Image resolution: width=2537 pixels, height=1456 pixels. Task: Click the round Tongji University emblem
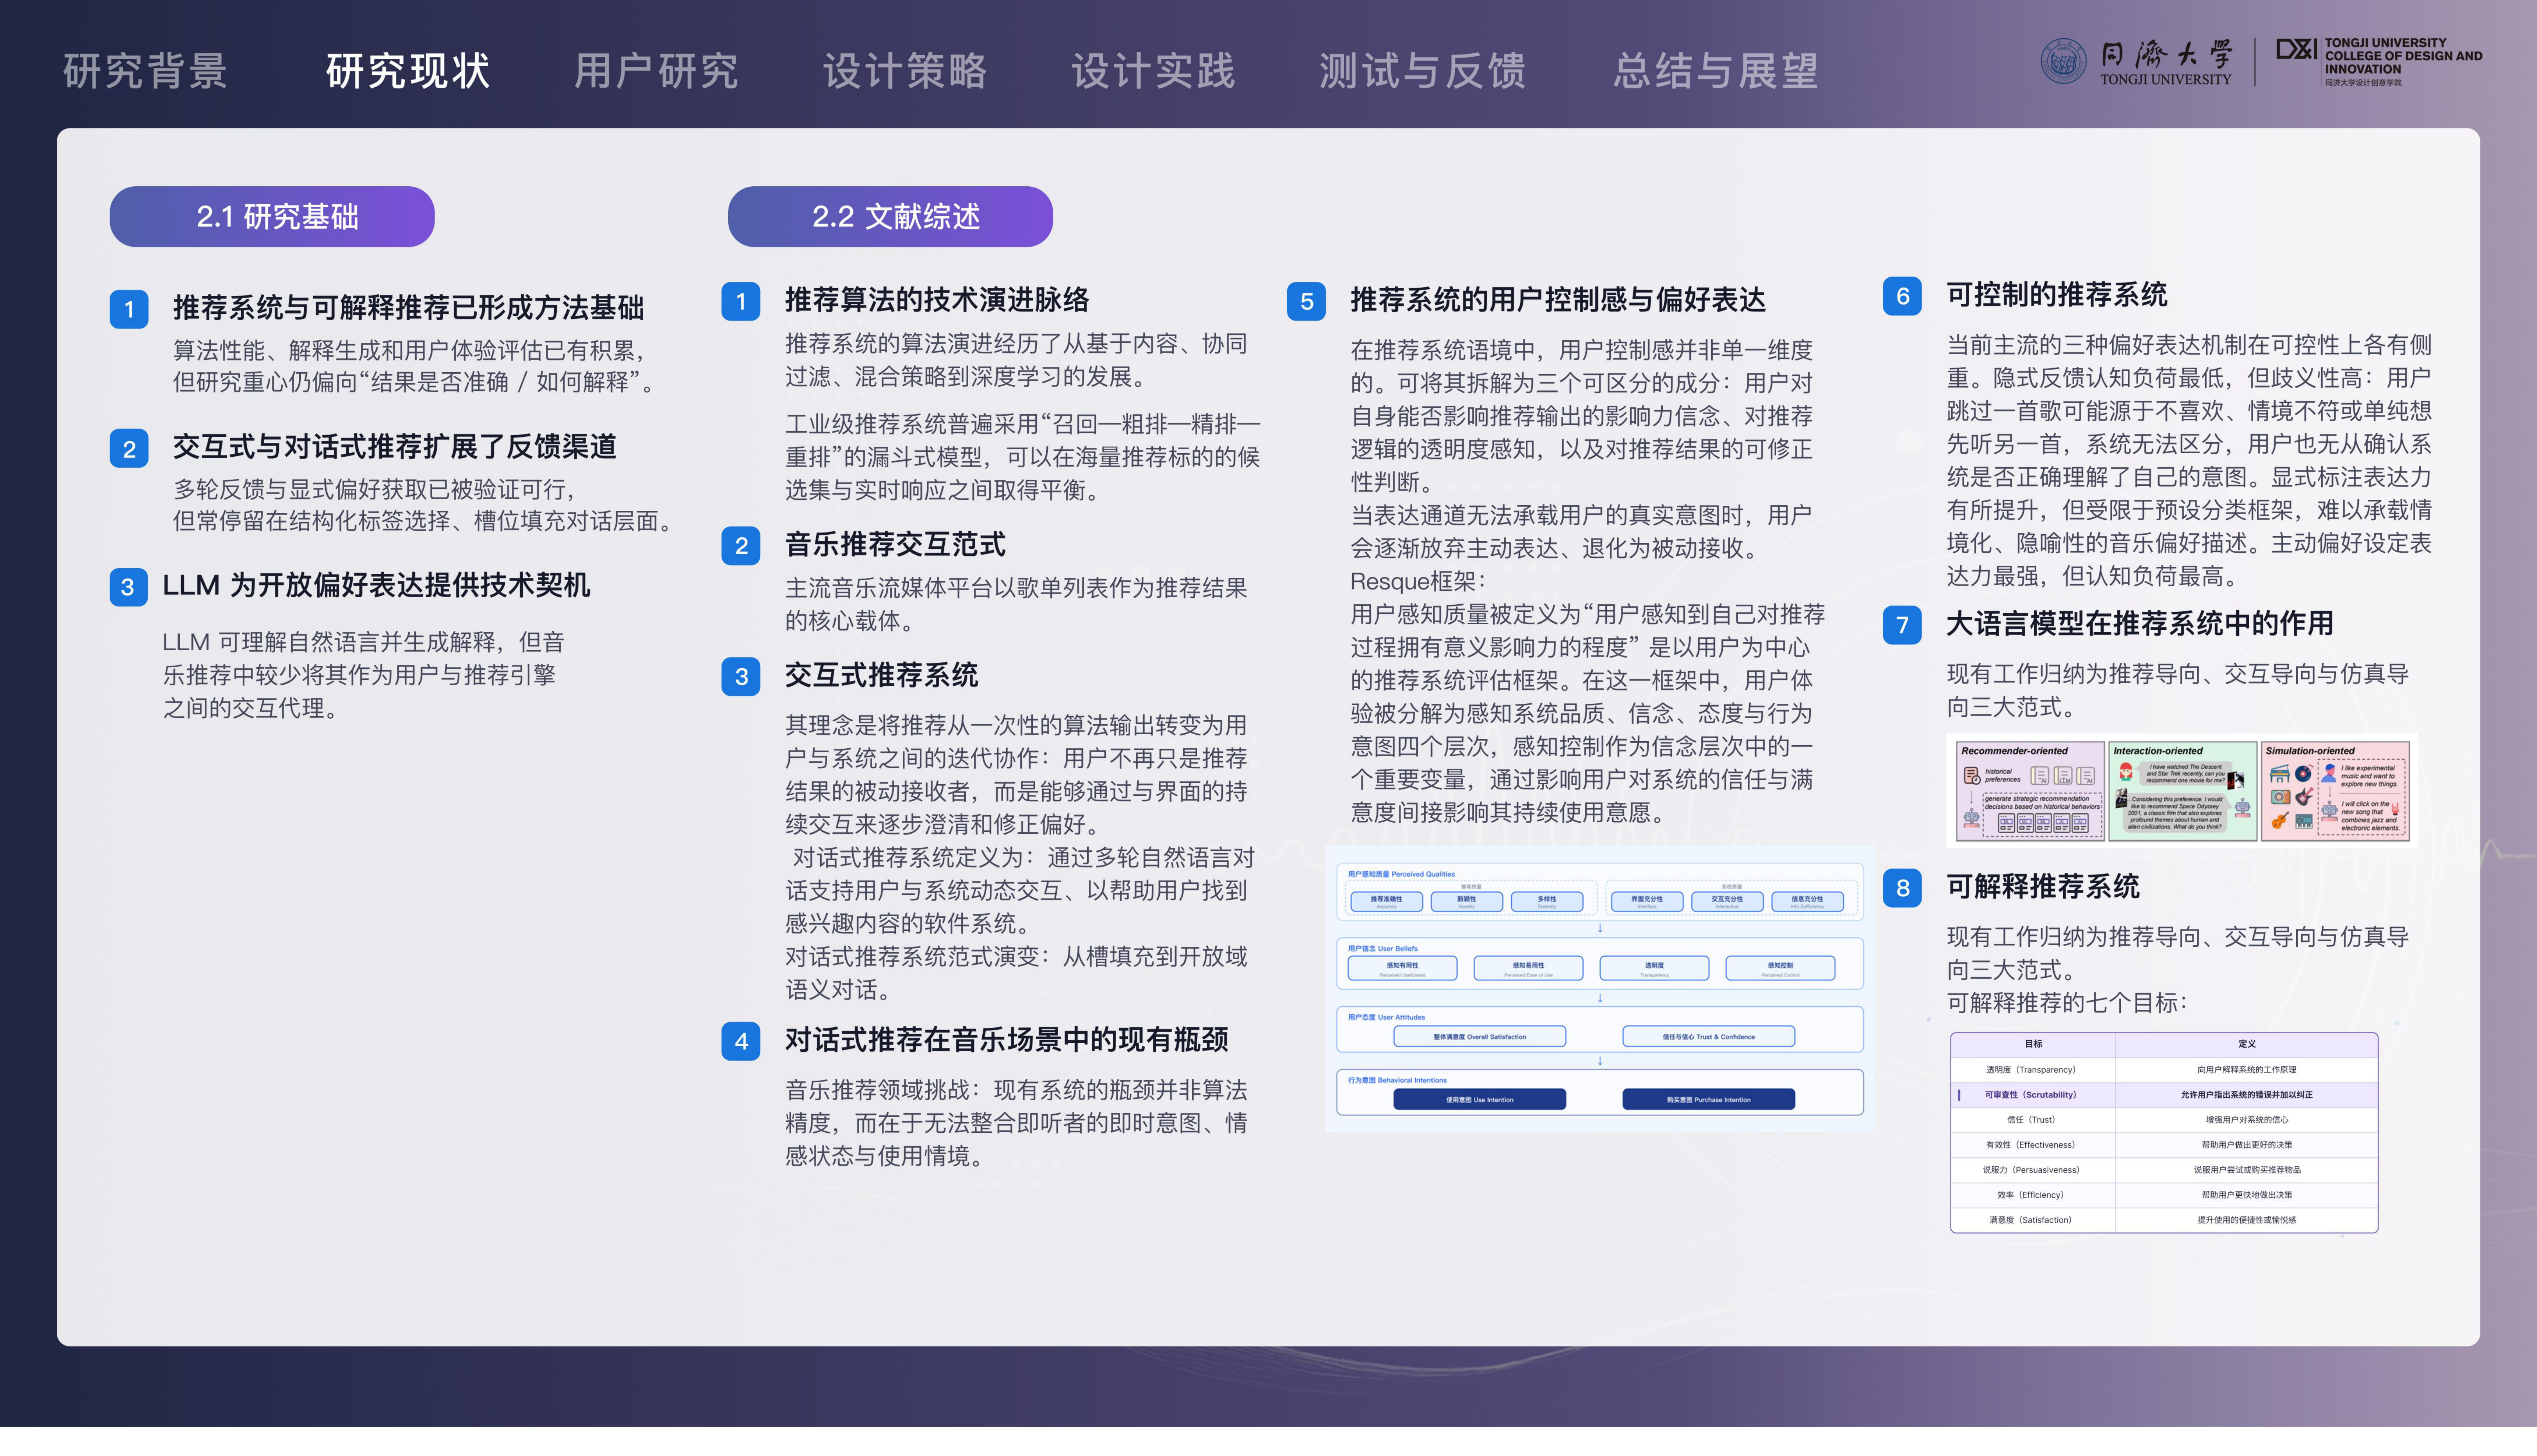[x=2063, y=61]
